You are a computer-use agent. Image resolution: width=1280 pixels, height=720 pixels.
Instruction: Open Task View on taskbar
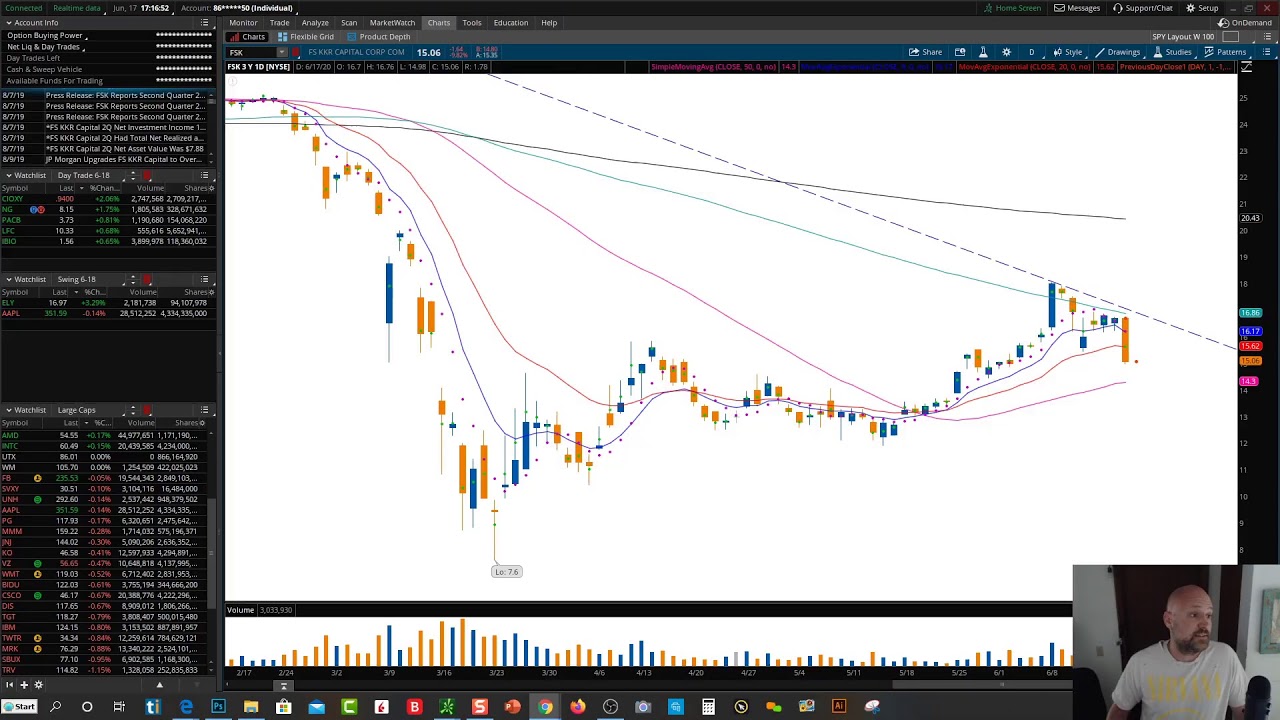point(119,707)
